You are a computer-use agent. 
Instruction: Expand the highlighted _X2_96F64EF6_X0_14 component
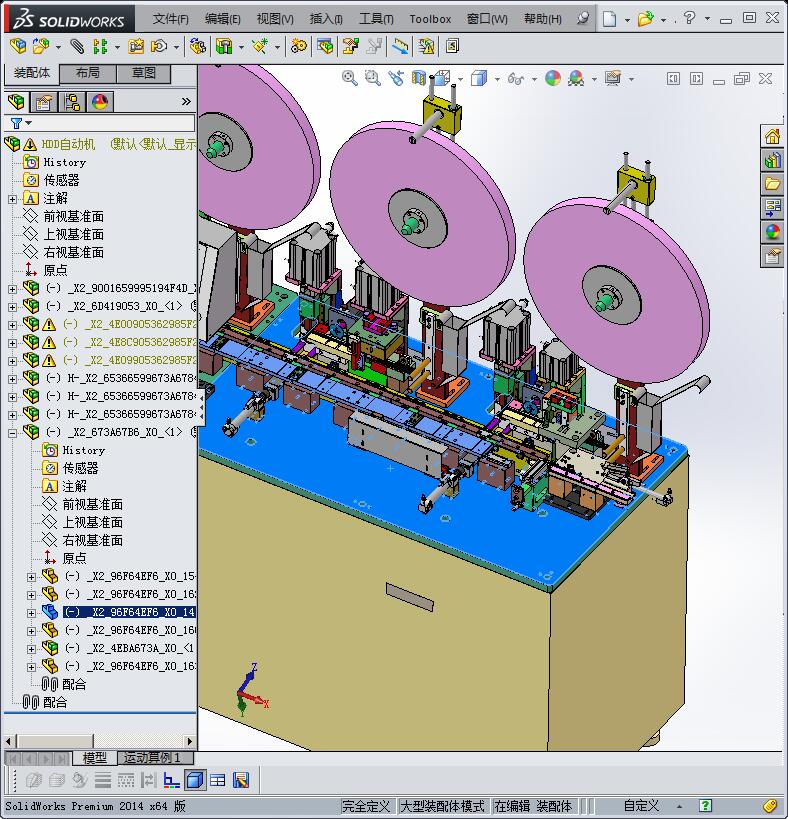(x=31, y=613)
